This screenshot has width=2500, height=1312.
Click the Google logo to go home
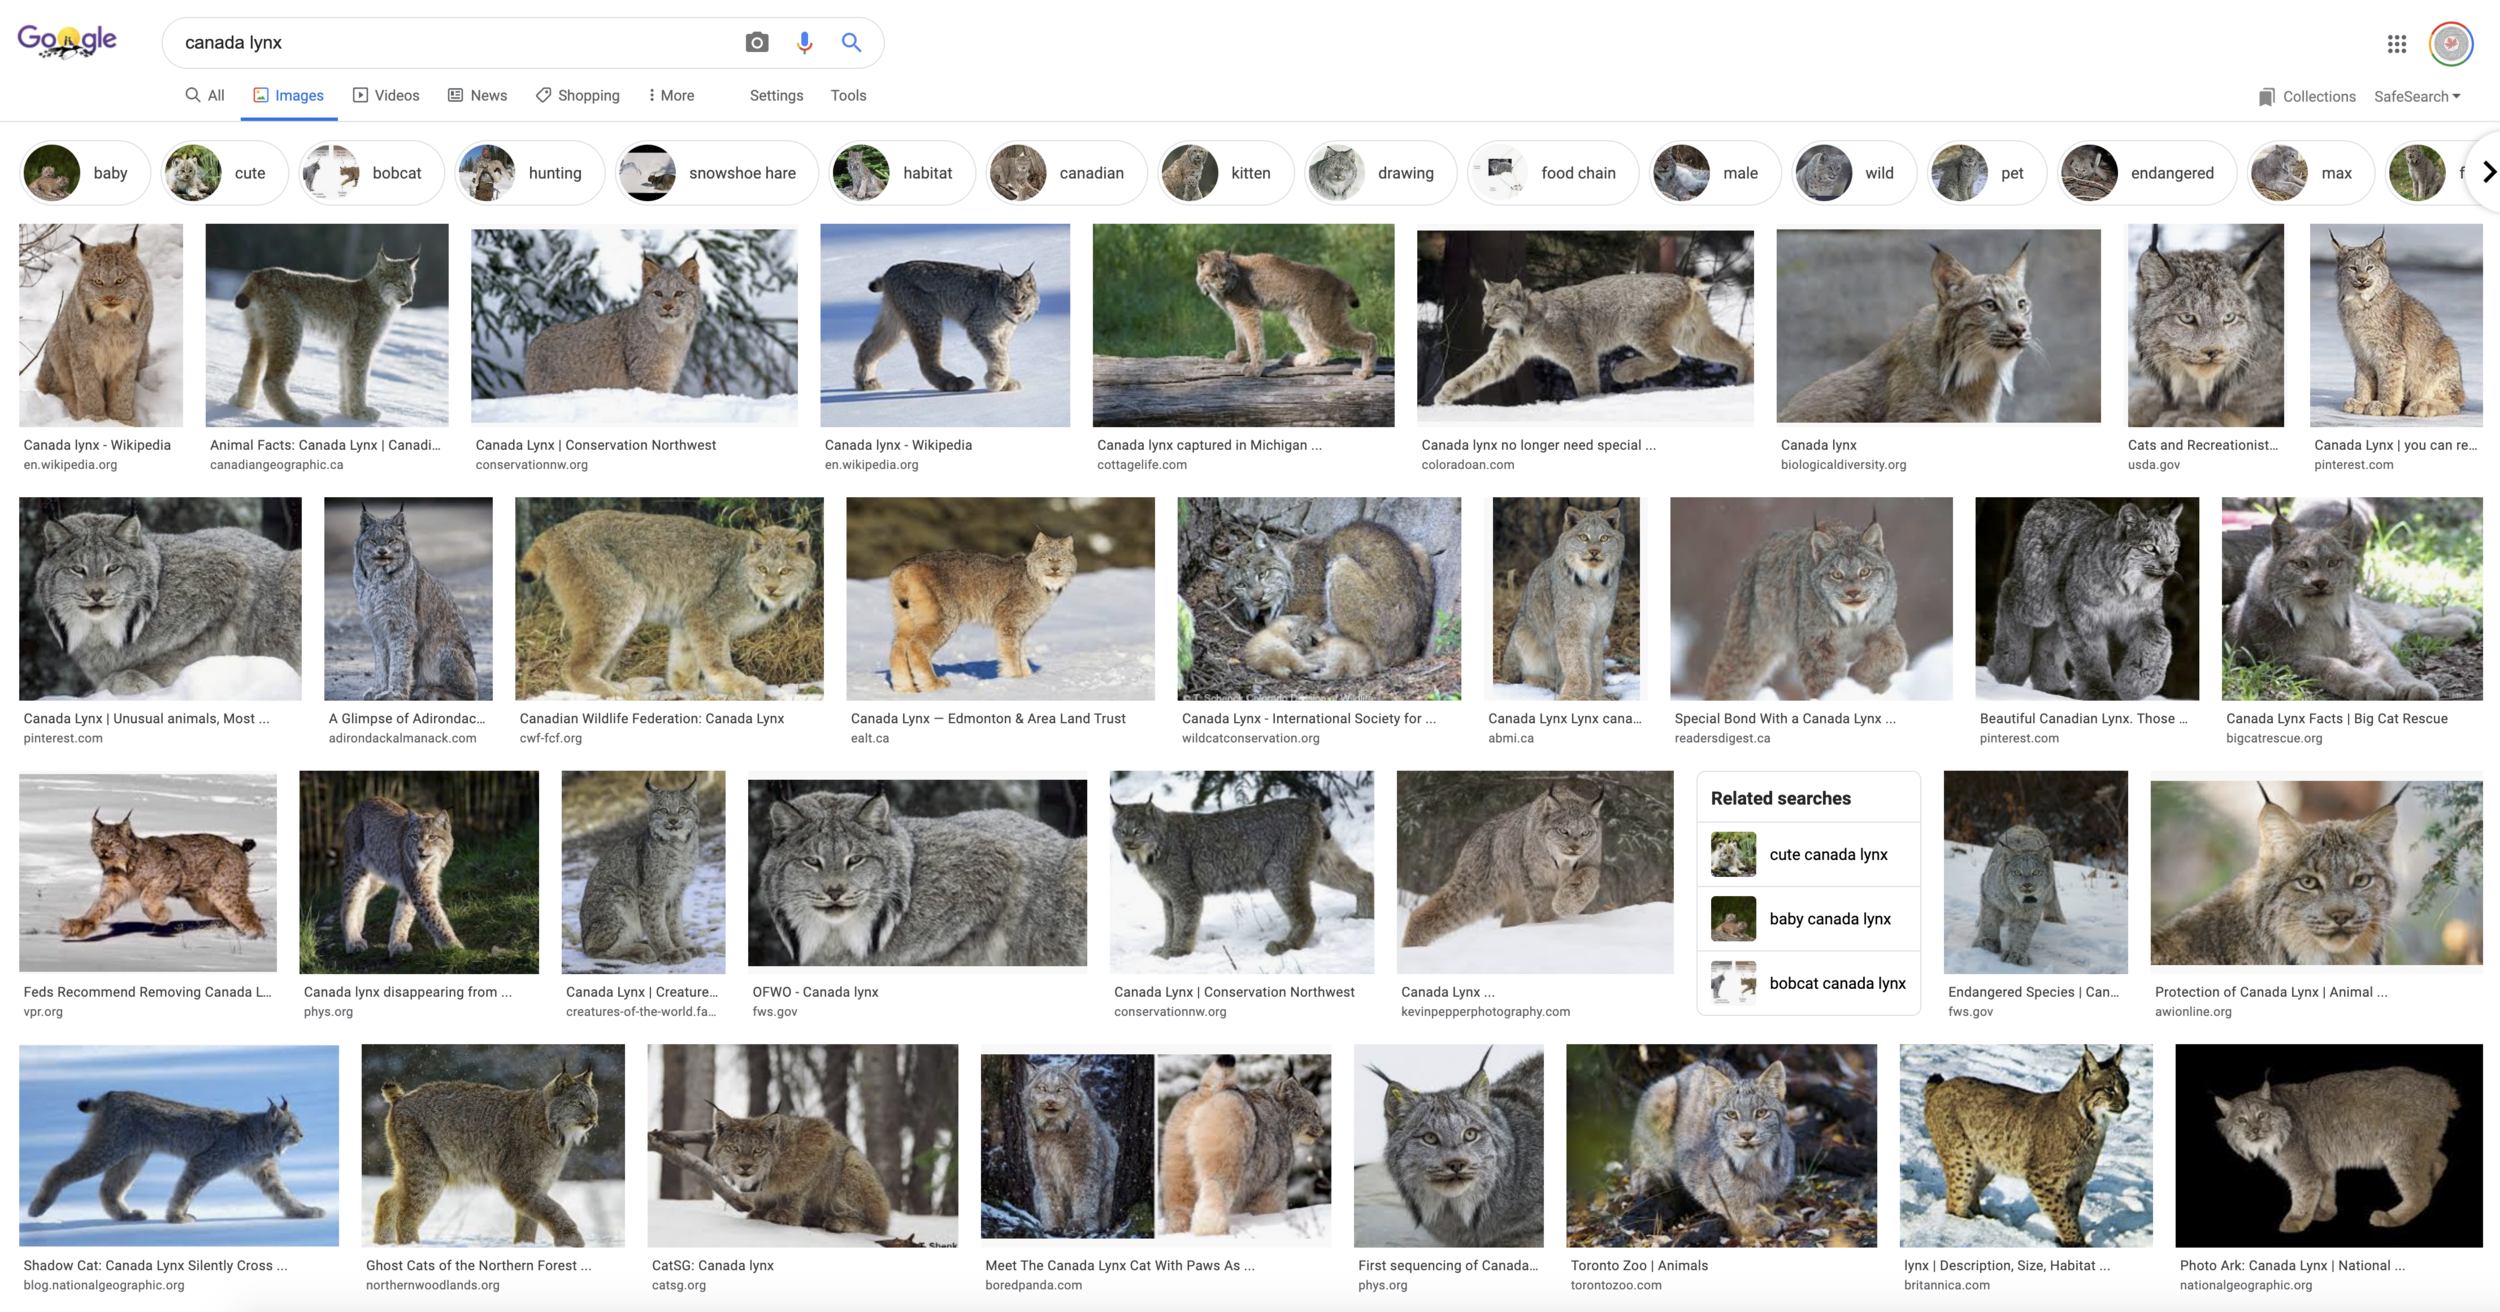pyautogui.click(x=67, y=42)
